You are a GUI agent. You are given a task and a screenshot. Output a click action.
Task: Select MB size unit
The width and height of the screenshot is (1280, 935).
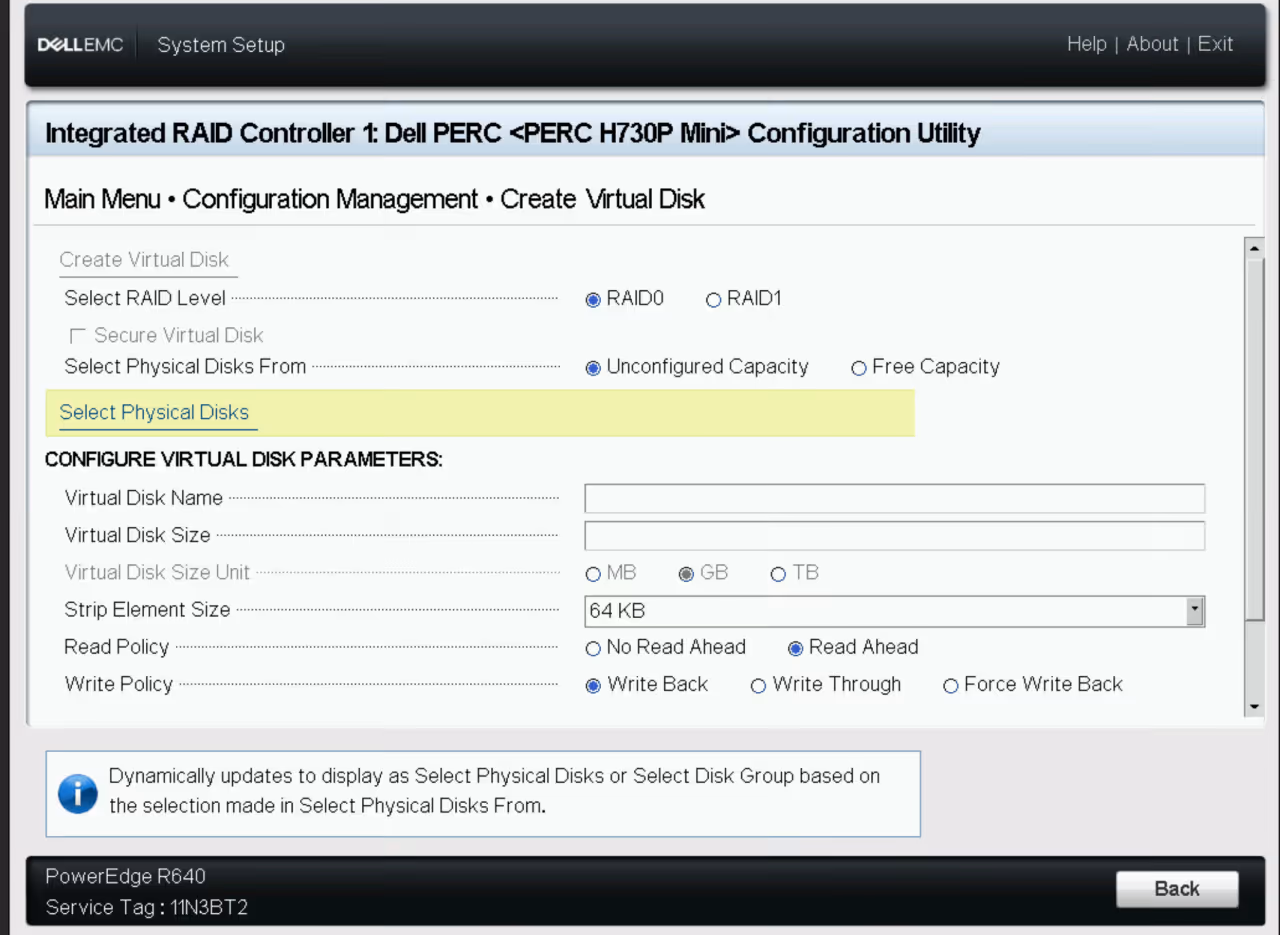click(593, 574)
